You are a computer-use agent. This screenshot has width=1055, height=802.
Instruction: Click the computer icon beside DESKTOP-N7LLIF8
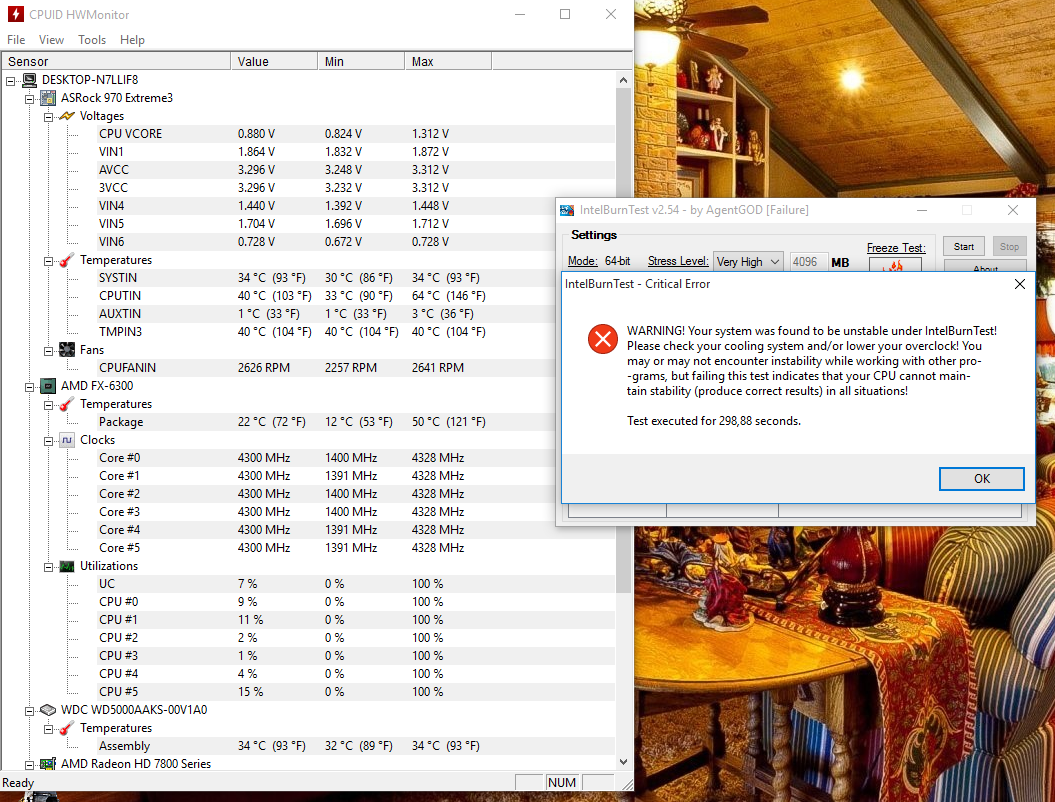tap(30, 80)
